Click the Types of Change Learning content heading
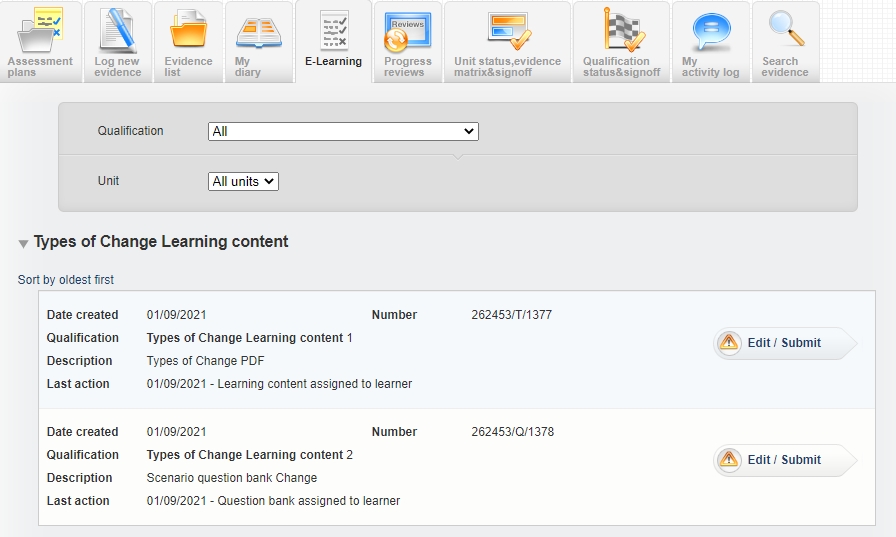896x537 pixels. coord(161,242)
